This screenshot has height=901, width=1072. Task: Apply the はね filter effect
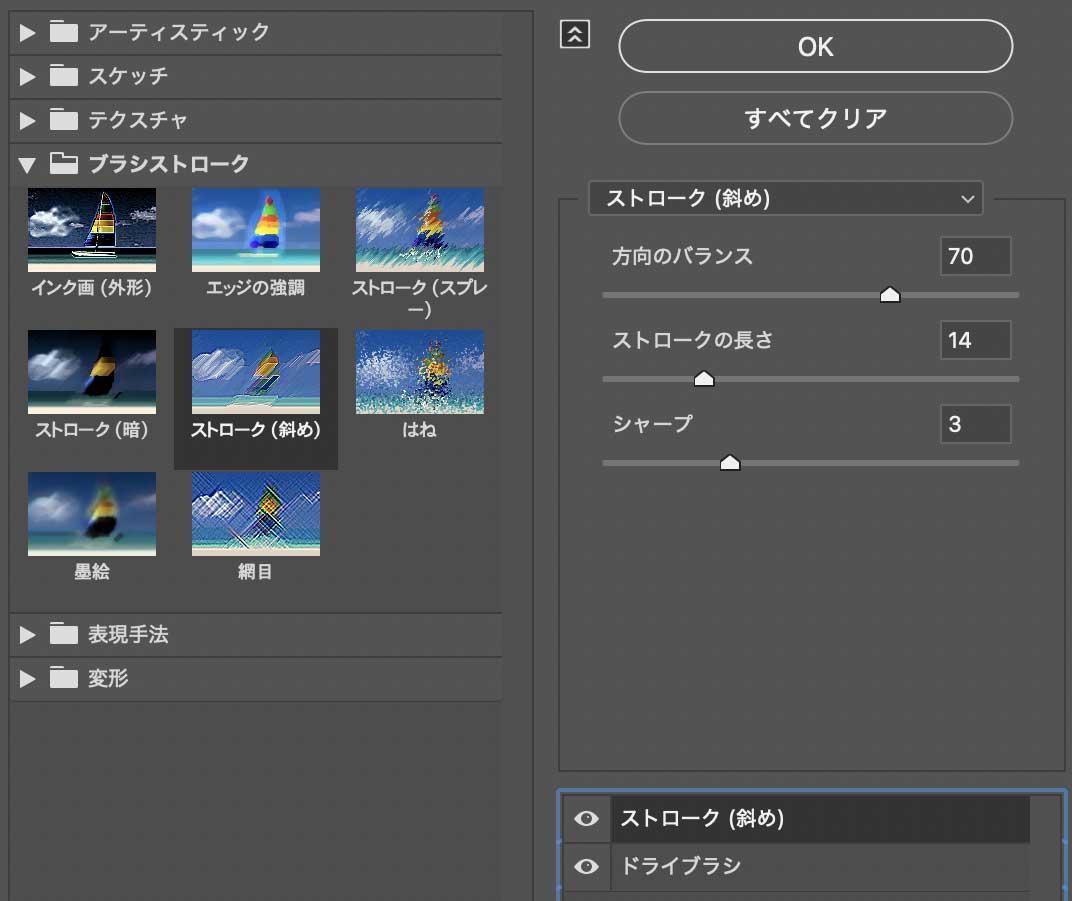[x=419, y=371]
